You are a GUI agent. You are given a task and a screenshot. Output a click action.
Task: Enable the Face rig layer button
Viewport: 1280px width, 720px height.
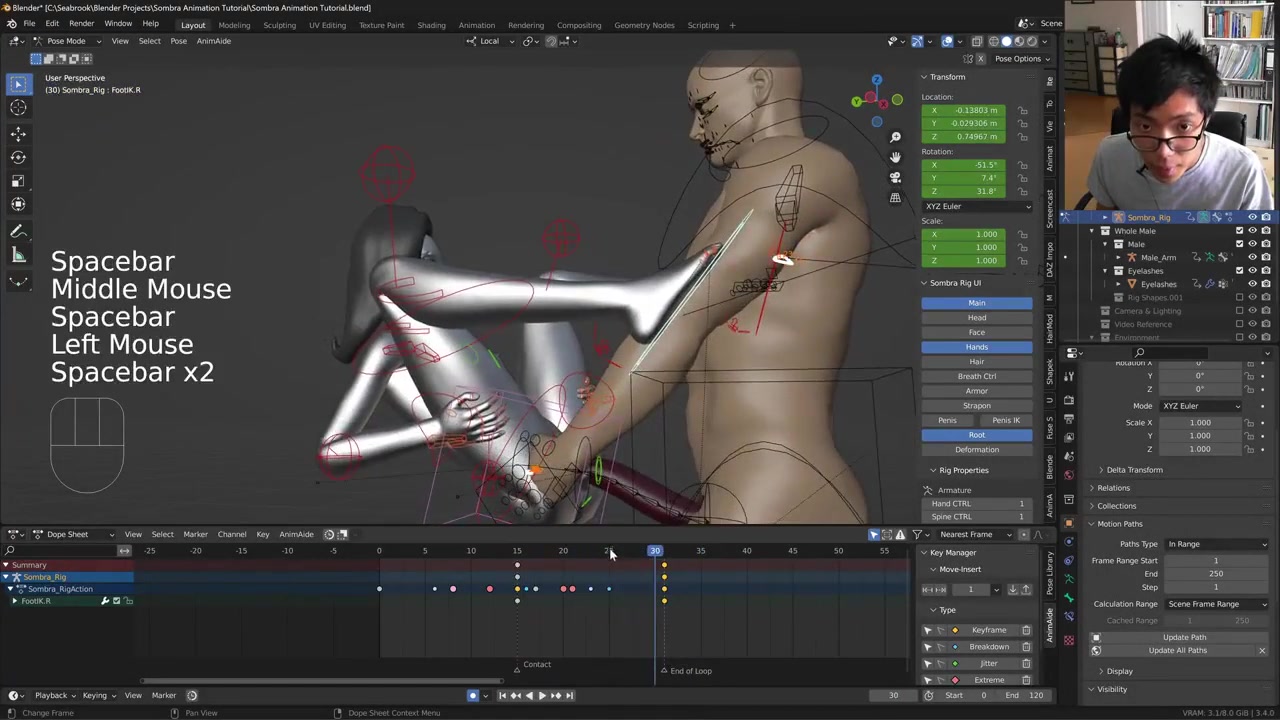tap(976, 332)
